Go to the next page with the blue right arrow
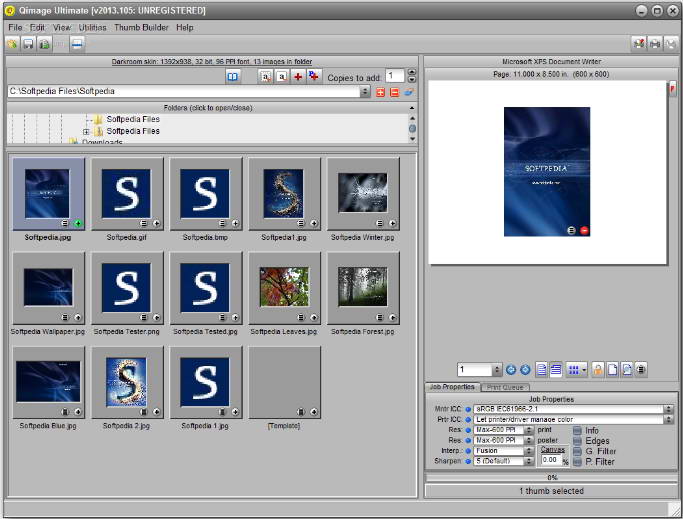683x519 pixels. click(525, 370)
